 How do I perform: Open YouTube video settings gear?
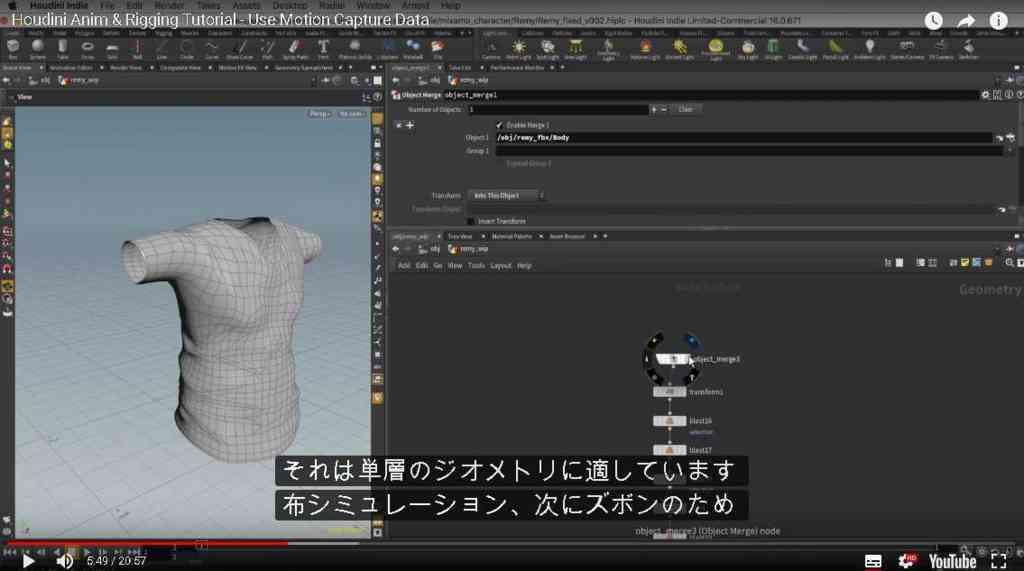[907, 561]
